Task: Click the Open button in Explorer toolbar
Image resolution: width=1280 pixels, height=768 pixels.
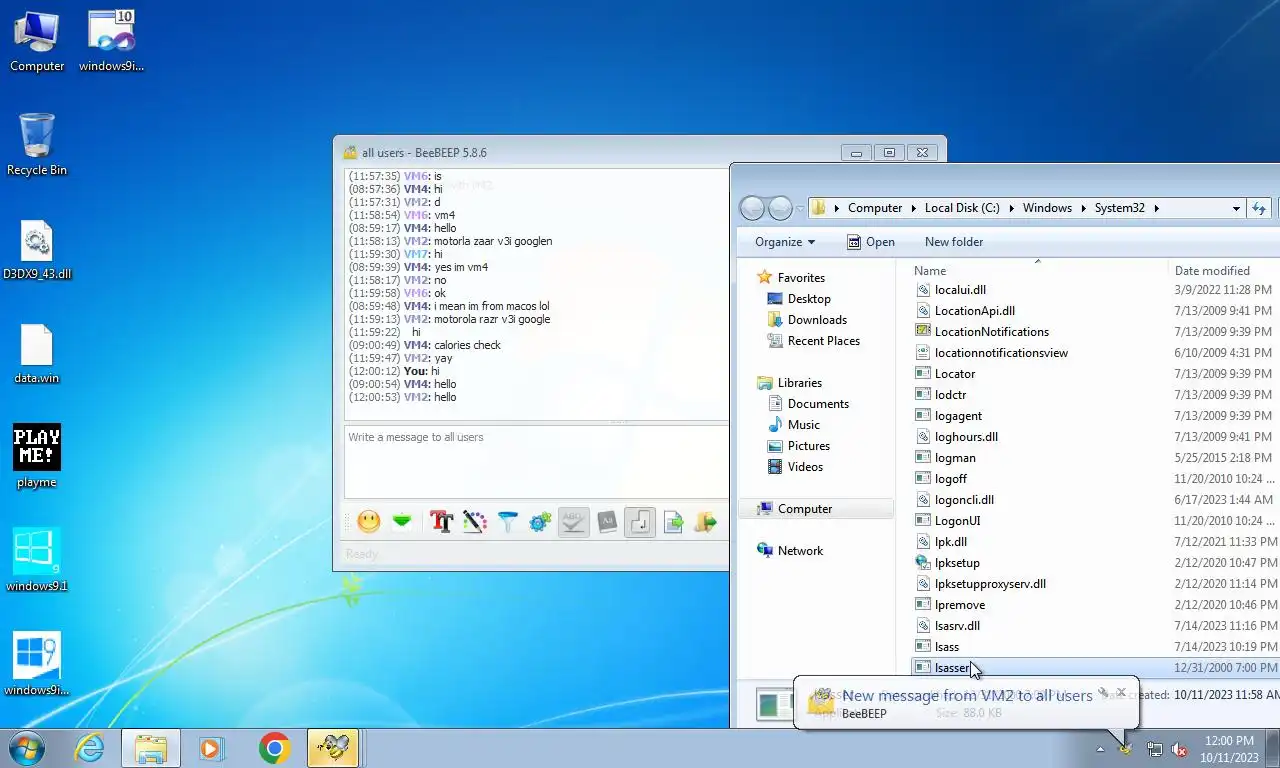Action: (870, 242)
